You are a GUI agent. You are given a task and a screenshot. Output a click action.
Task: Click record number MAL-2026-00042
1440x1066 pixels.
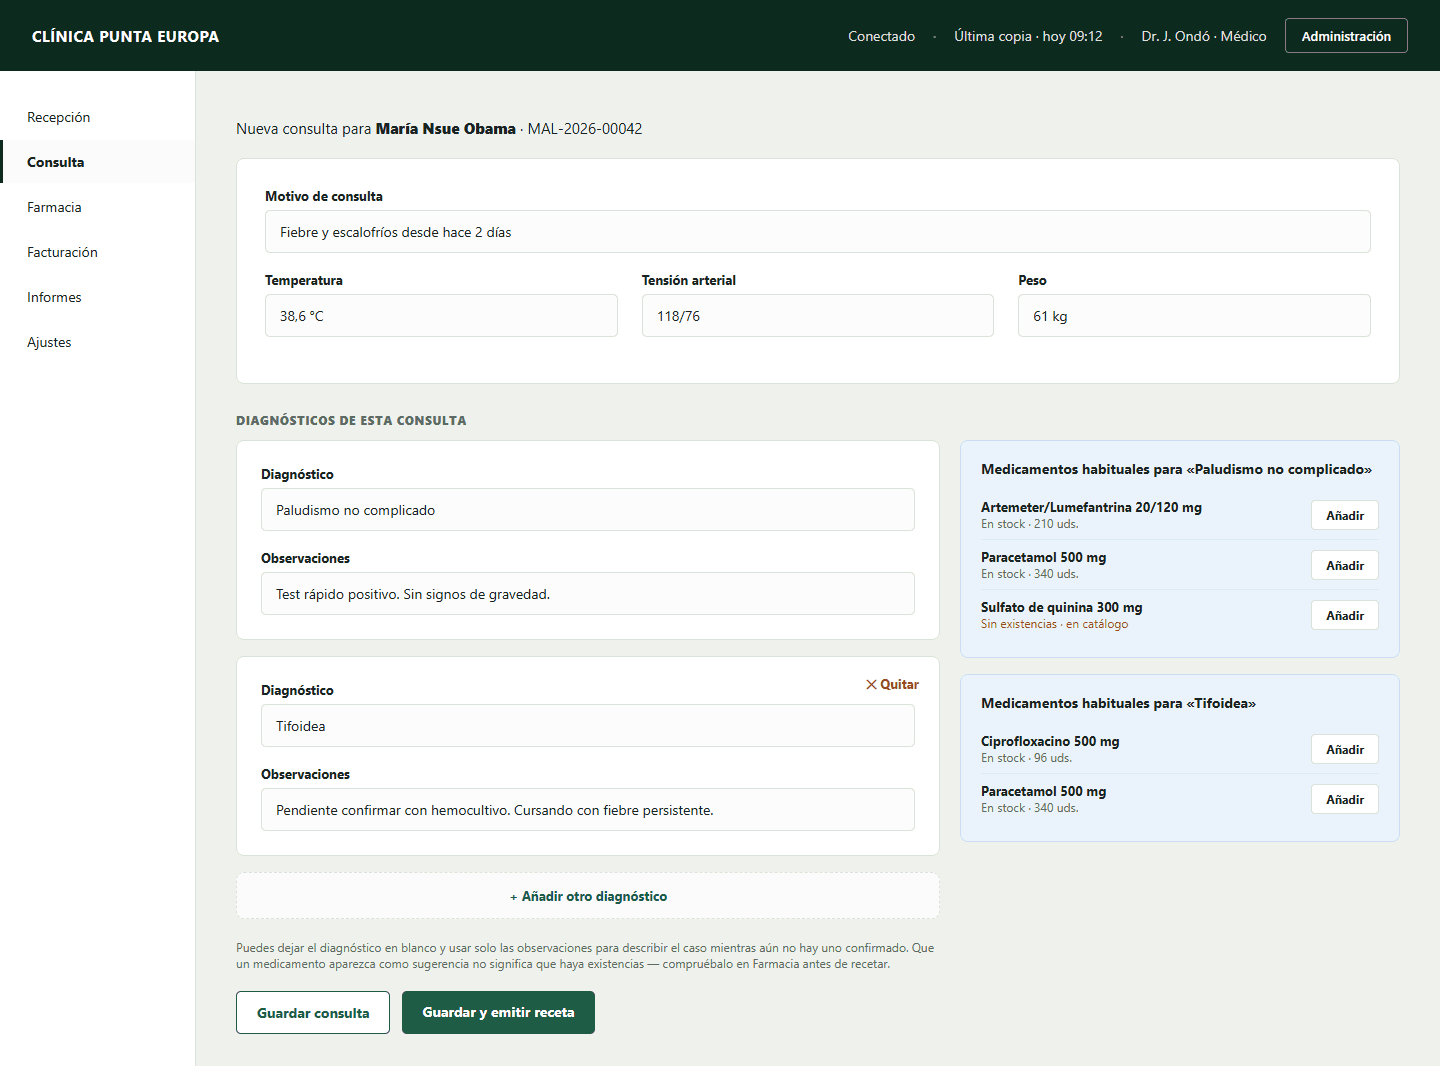point(585,128)
